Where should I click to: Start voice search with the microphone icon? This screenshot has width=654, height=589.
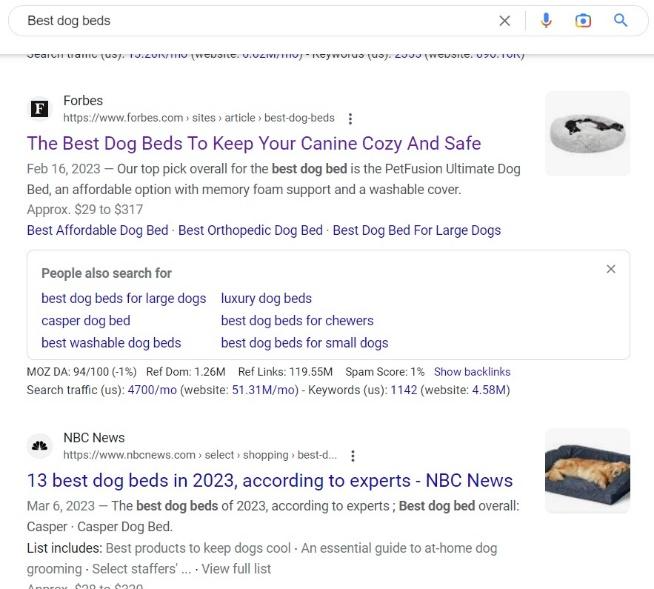(546, 20)
